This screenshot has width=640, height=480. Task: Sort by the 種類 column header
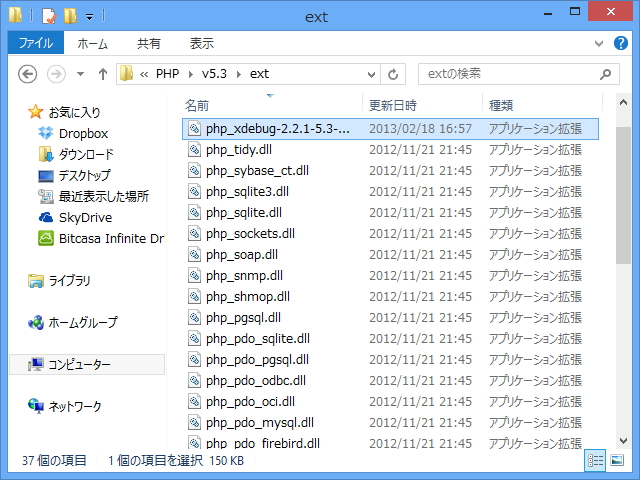(501, 106)
